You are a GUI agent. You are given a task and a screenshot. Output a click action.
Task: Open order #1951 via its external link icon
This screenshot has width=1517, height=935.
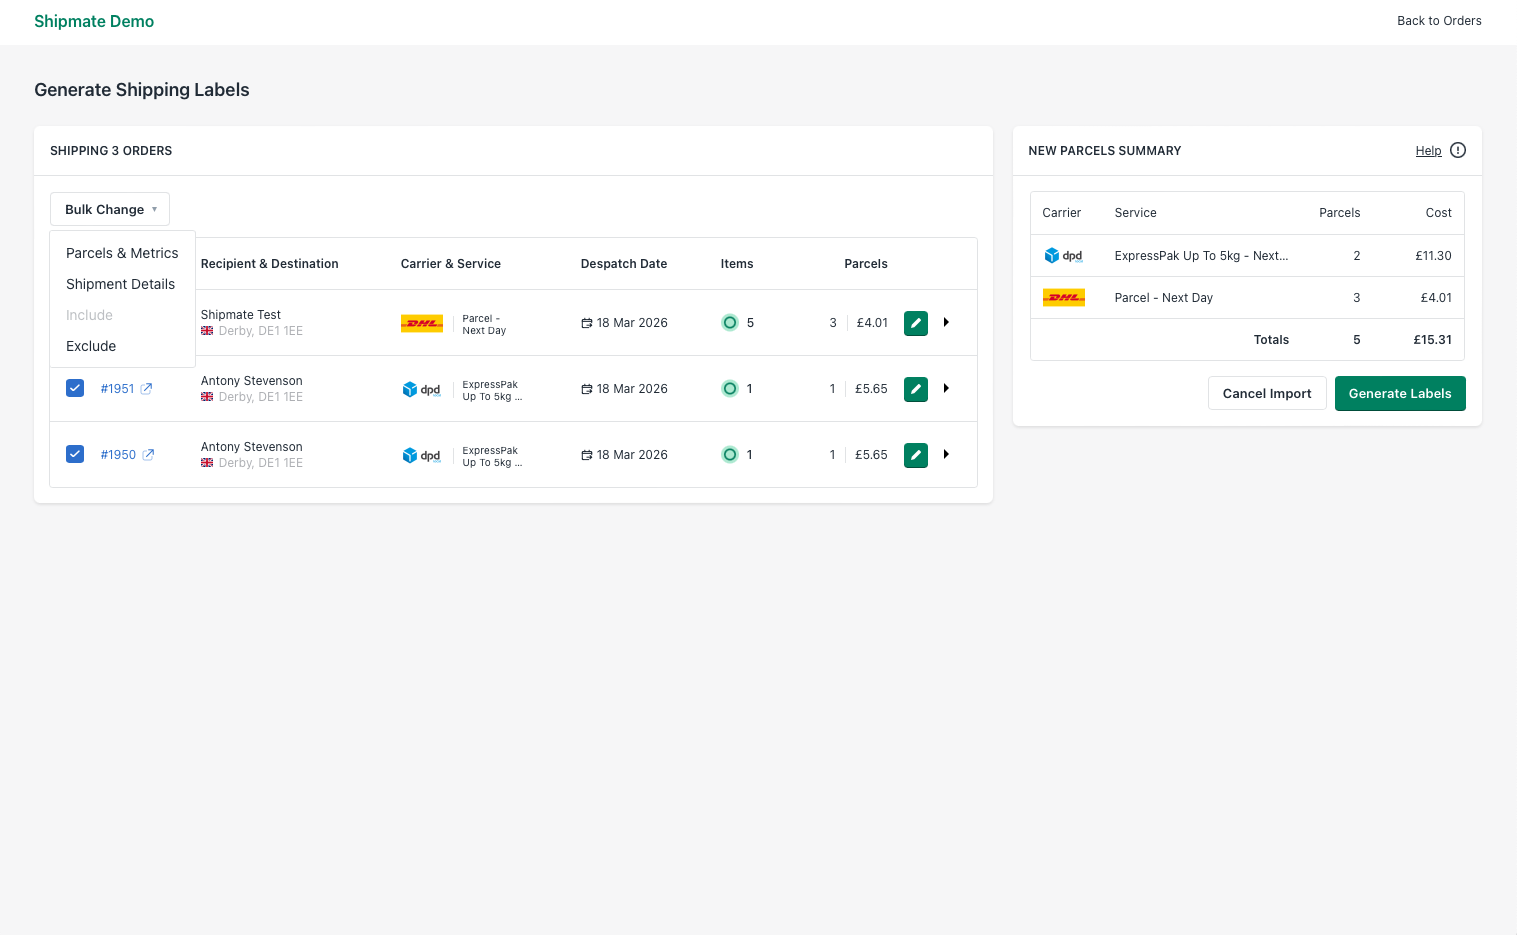click(x=148, y=388)
